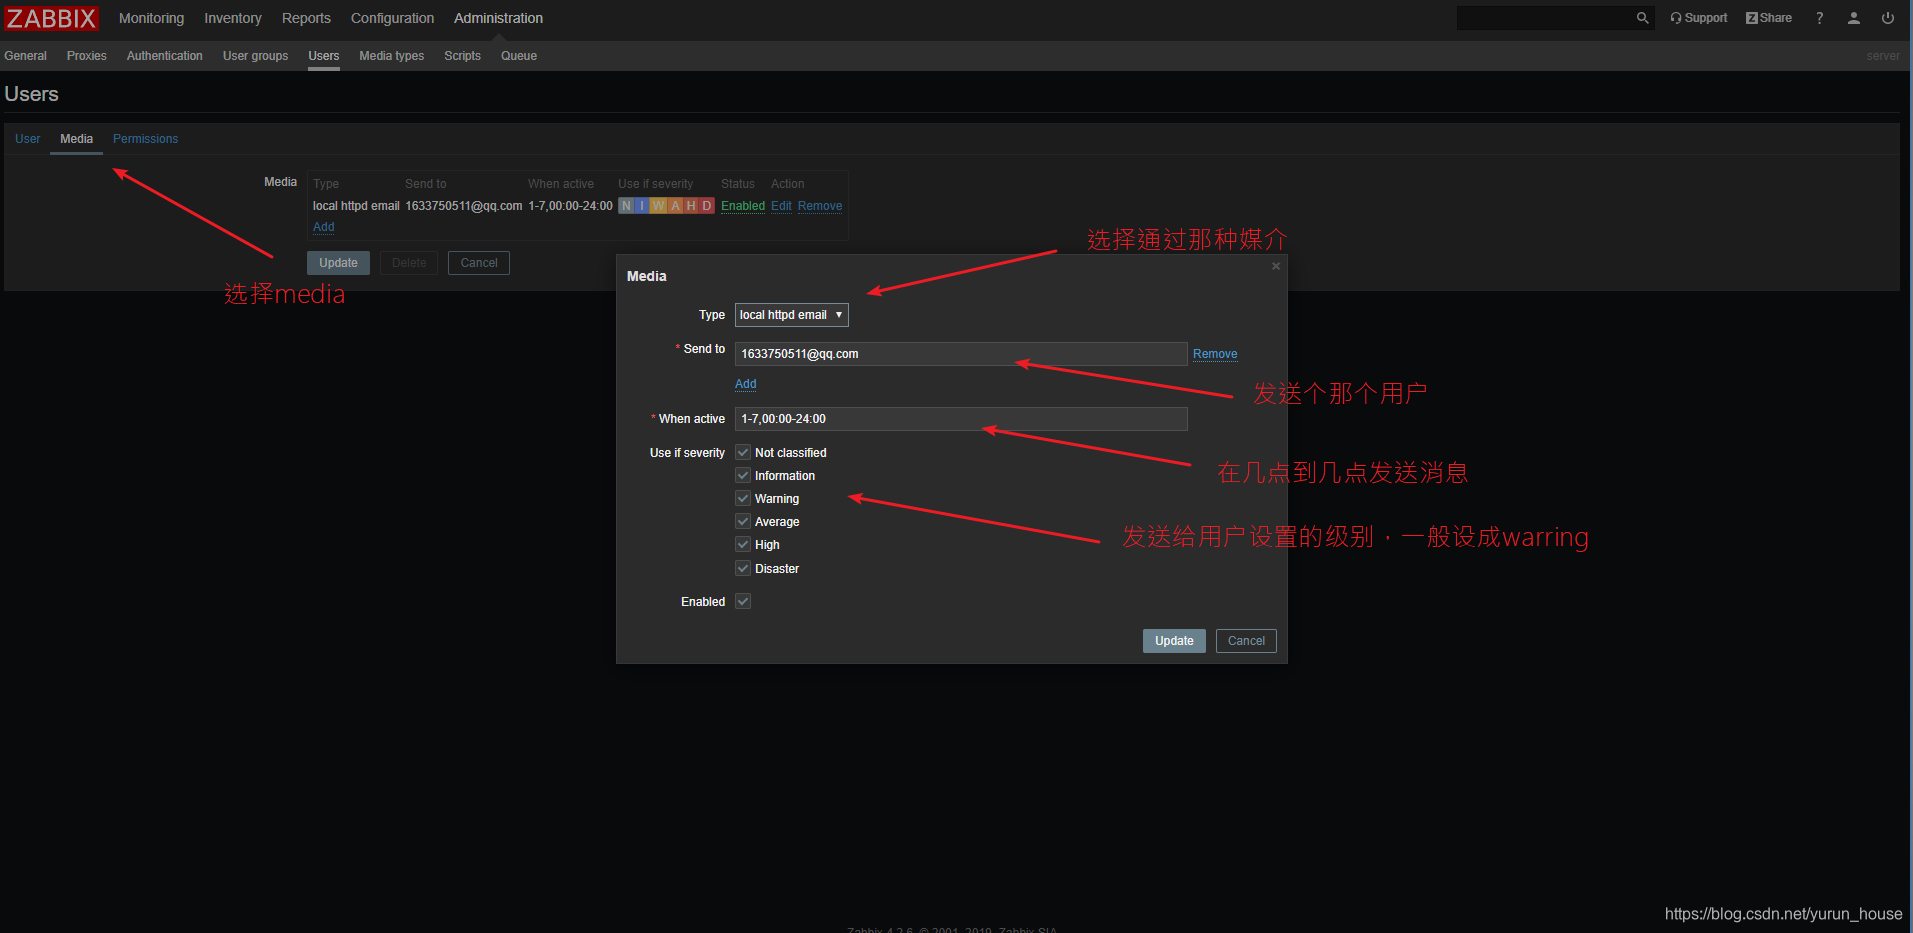The image size is (1913, 933).
Task: Open Support via headset icon
Action: click(1697, 17)
